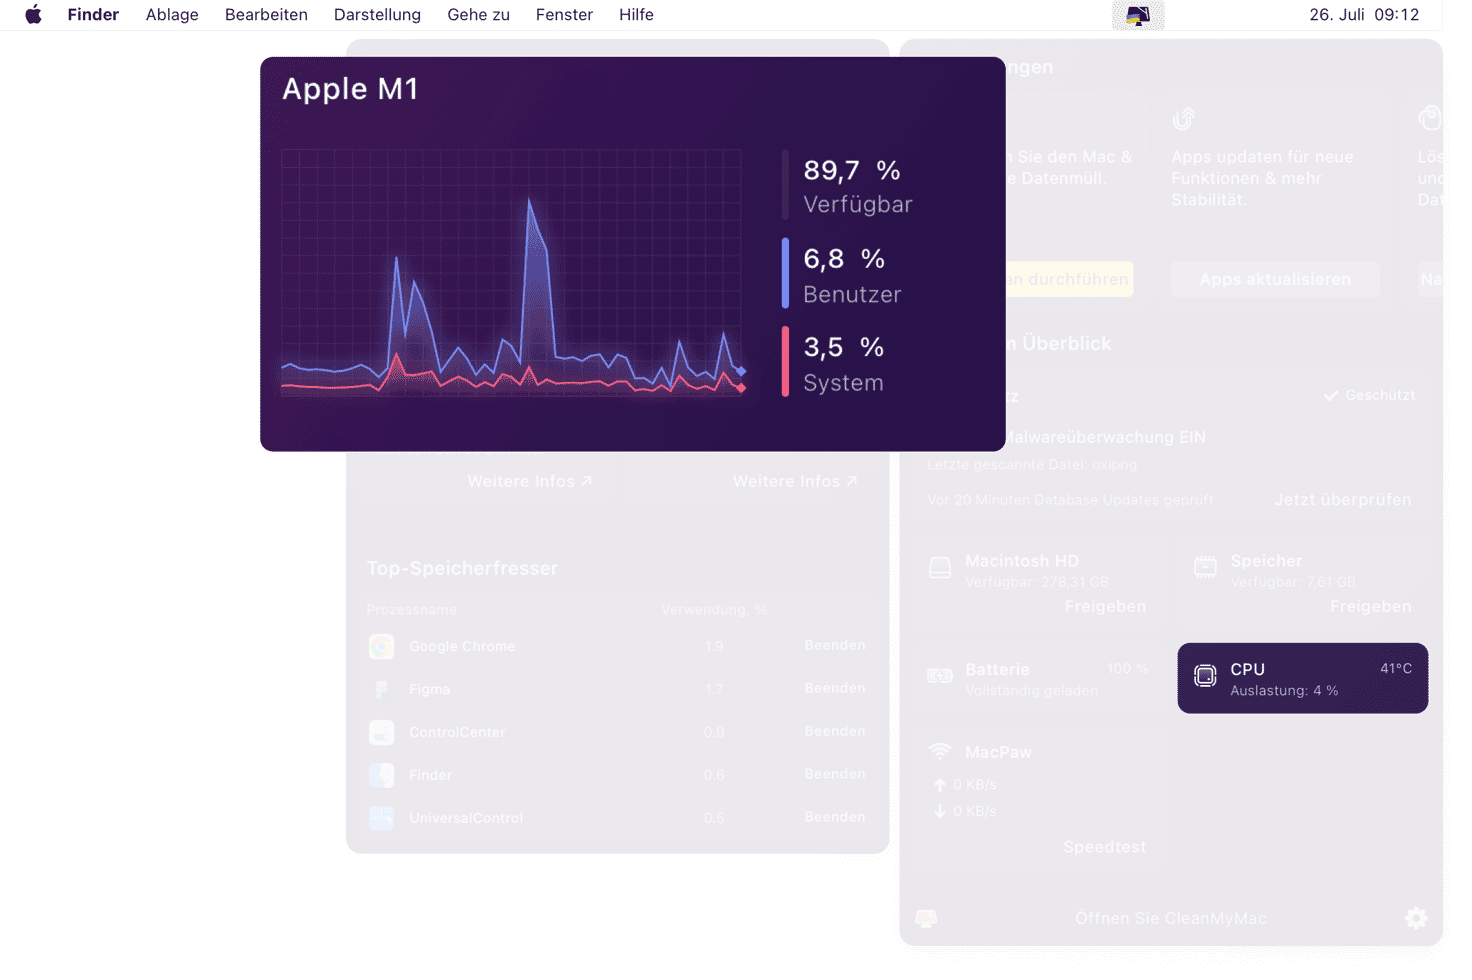Click the 41°C temperature reading
Image resolution: width=1472 pixels, height=980 pixels.
(1396, 668)
